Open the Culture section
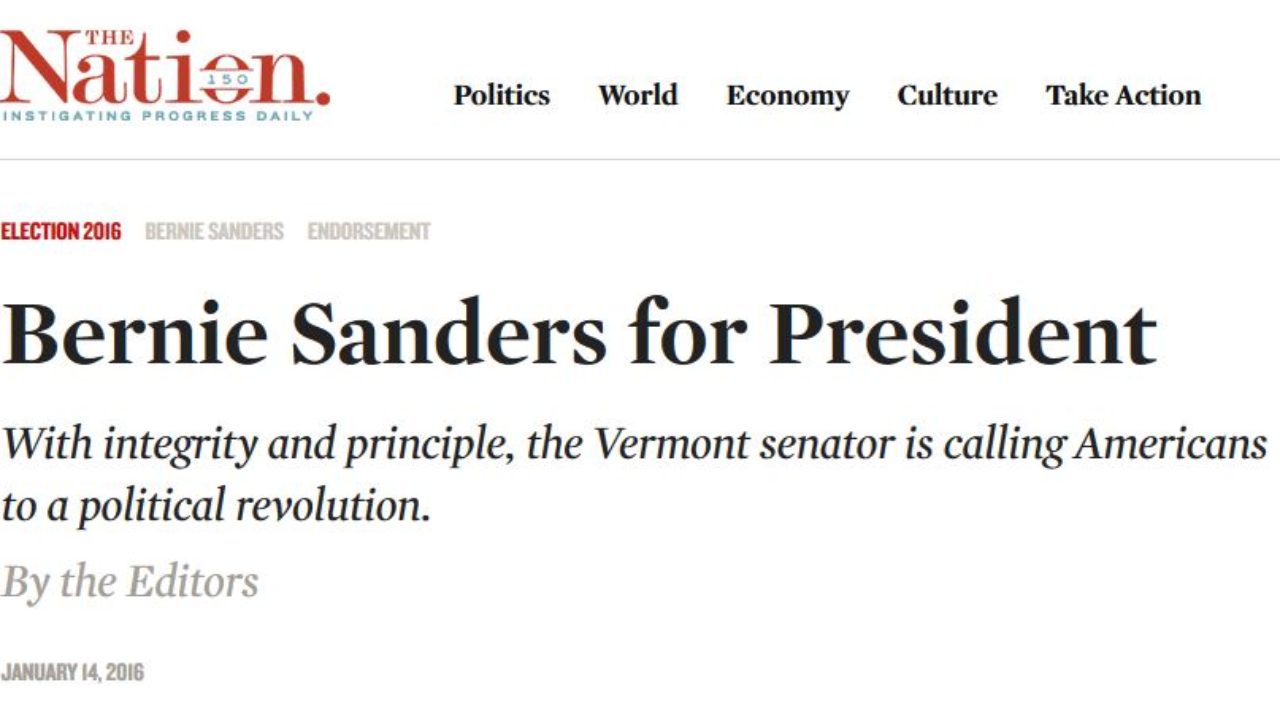The height and width of the screenshot is (720, 1280). point(947,96)
